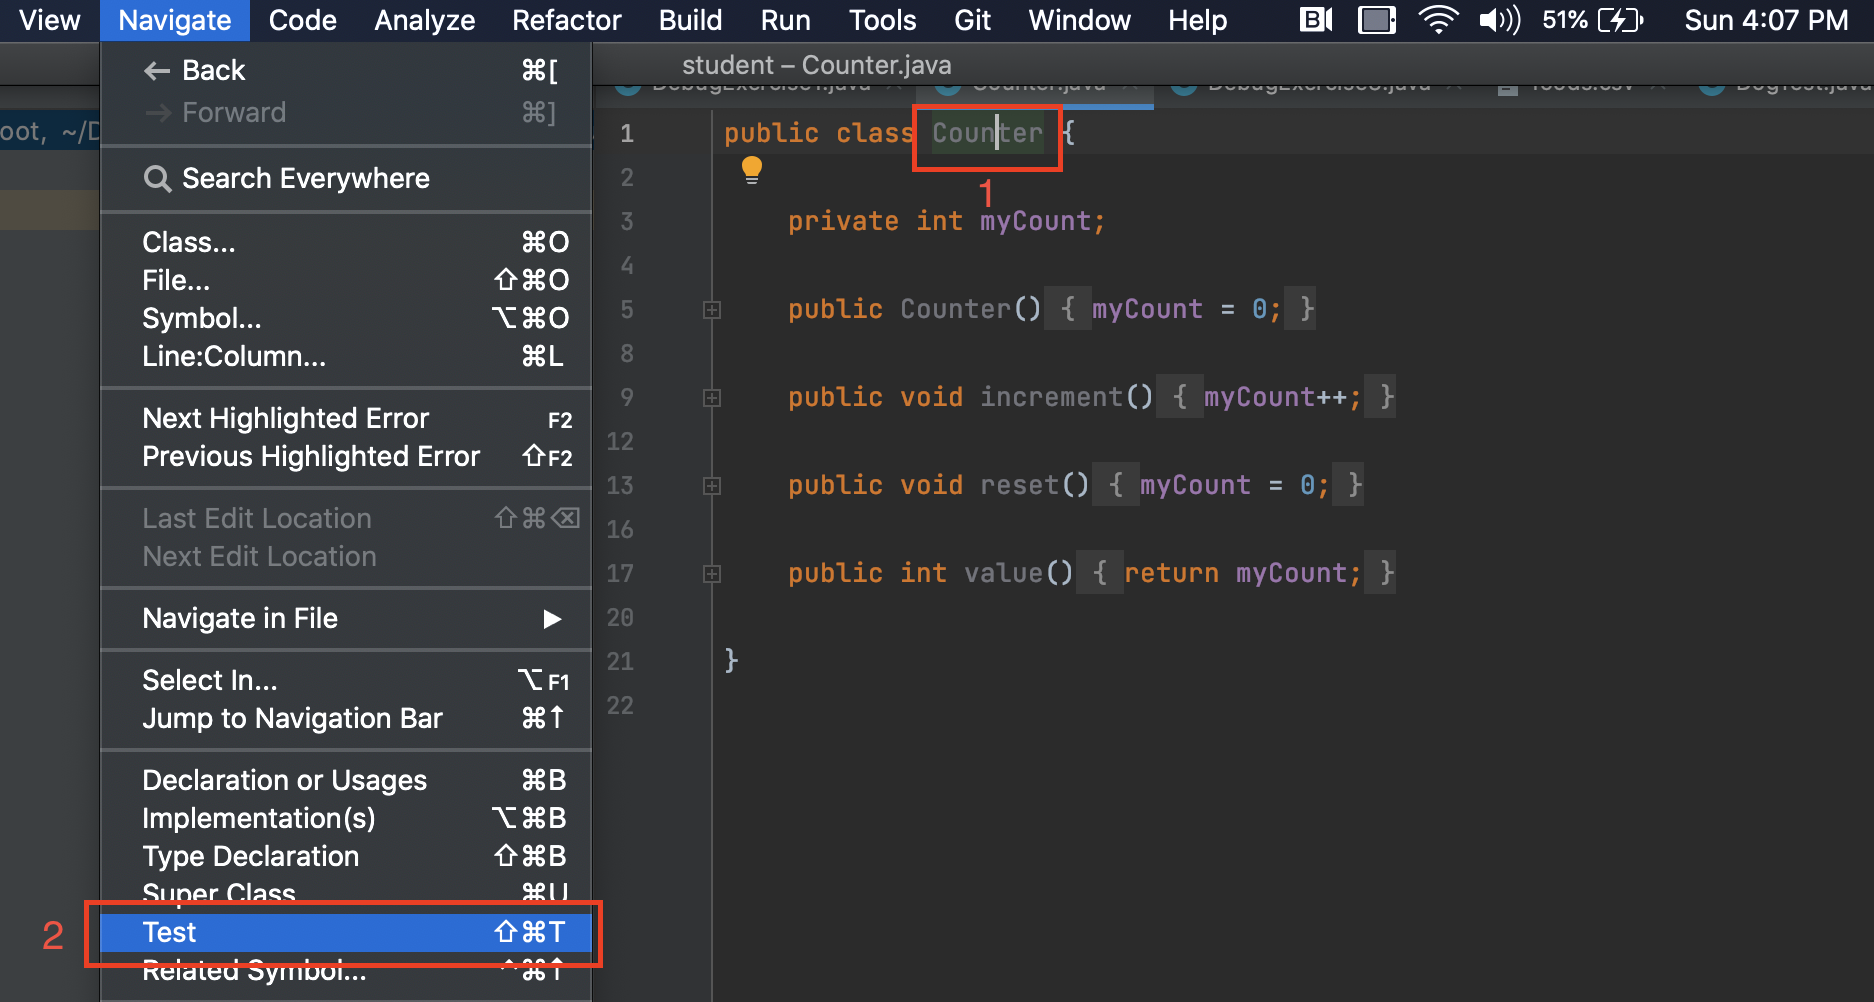Click the Class... menu entry
The image size is (1874, 1002).
(x=189, y=243)
